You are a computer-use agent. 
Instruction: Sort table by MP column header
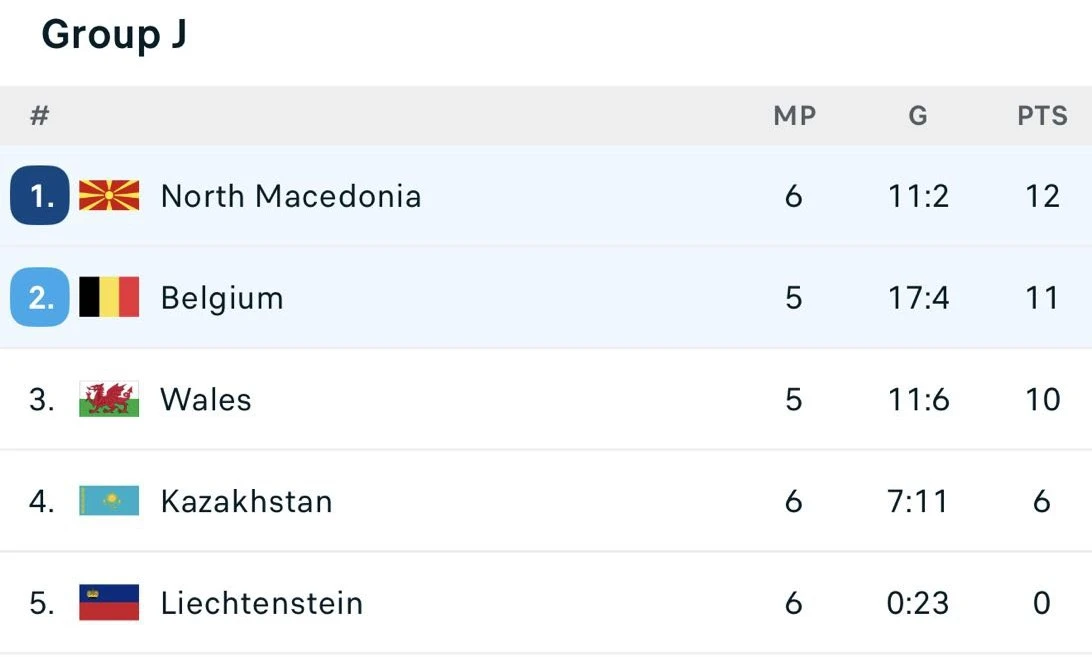tap(795, 116)
